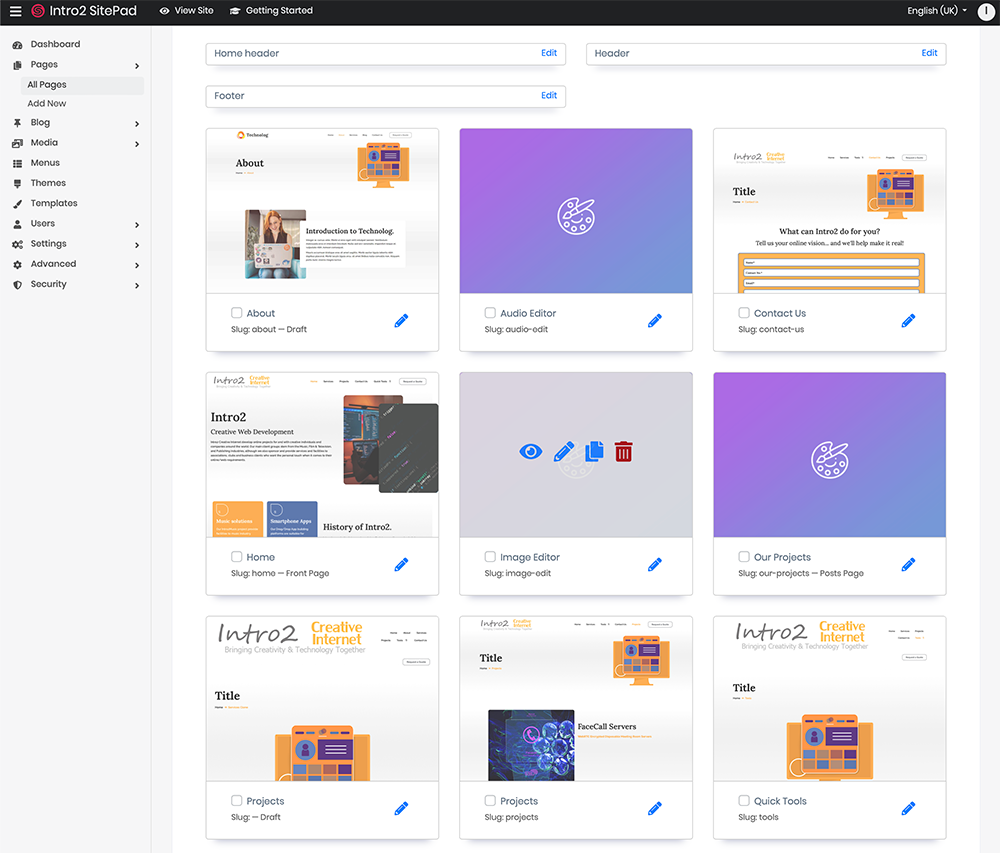Click pencil edit icon for Quick Tools page
1000x853 pixels.
tap(908, 809)
